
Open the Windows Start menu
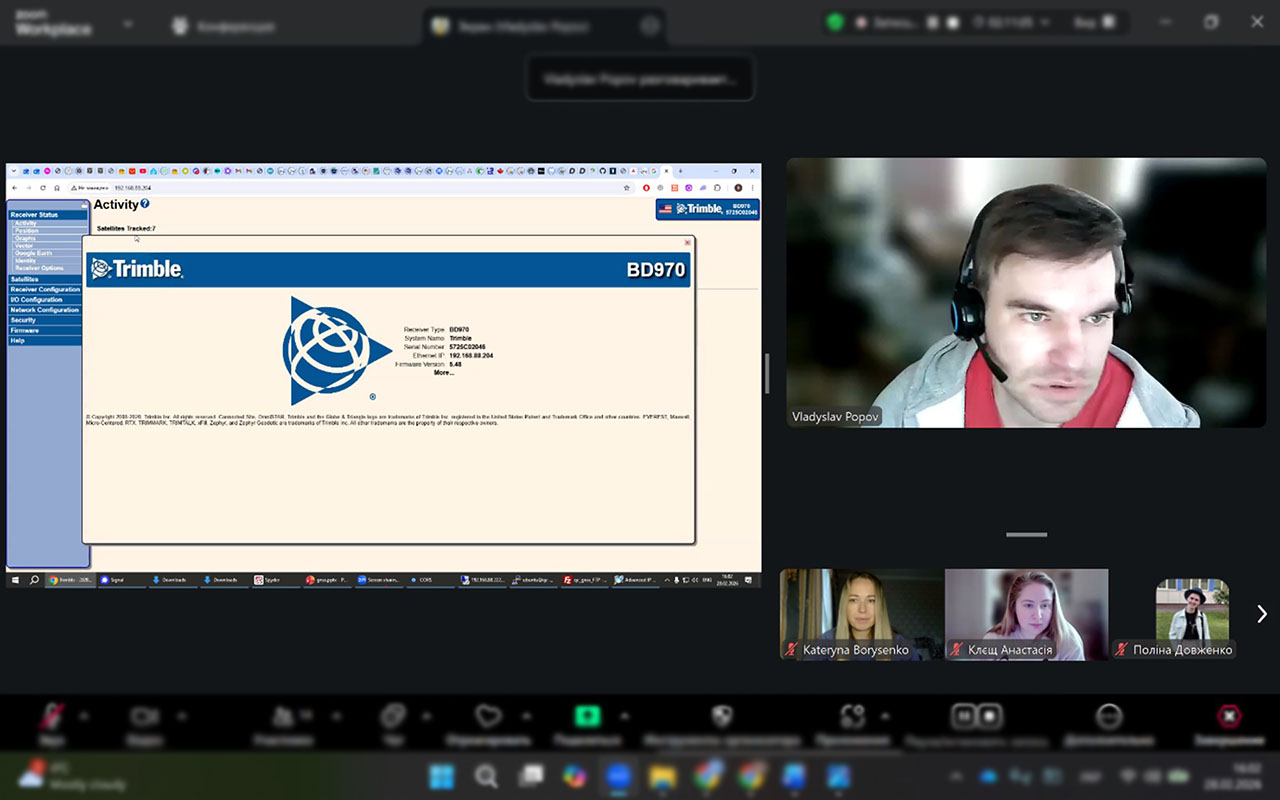point(441,777)
